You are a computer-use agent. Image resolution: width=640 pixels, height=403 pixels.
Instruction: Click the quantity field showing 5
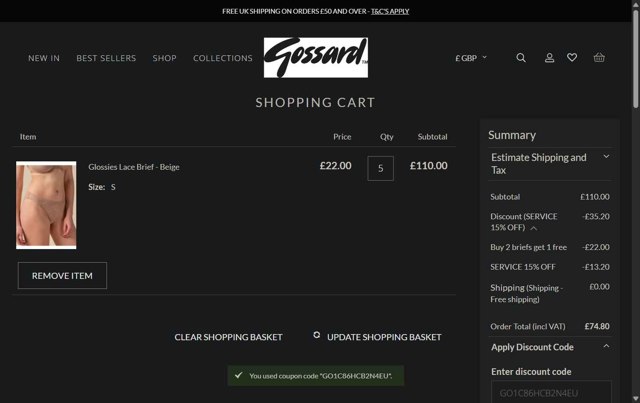point(380,168)
